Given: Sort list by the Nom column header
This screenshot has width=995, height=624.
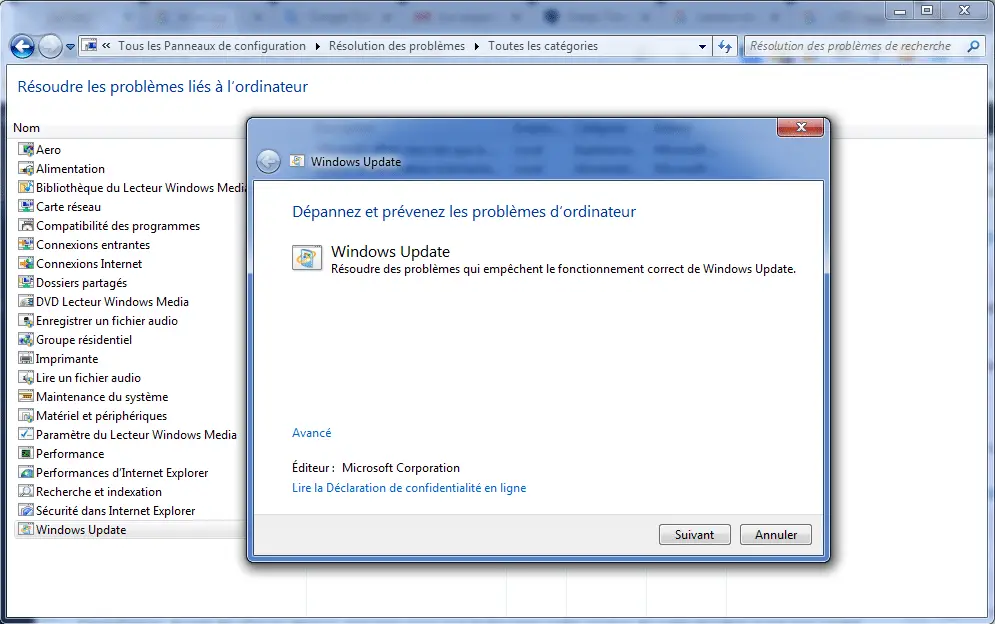Looking at the screenshot, I should pyautogui.click(x=27, y=128).
